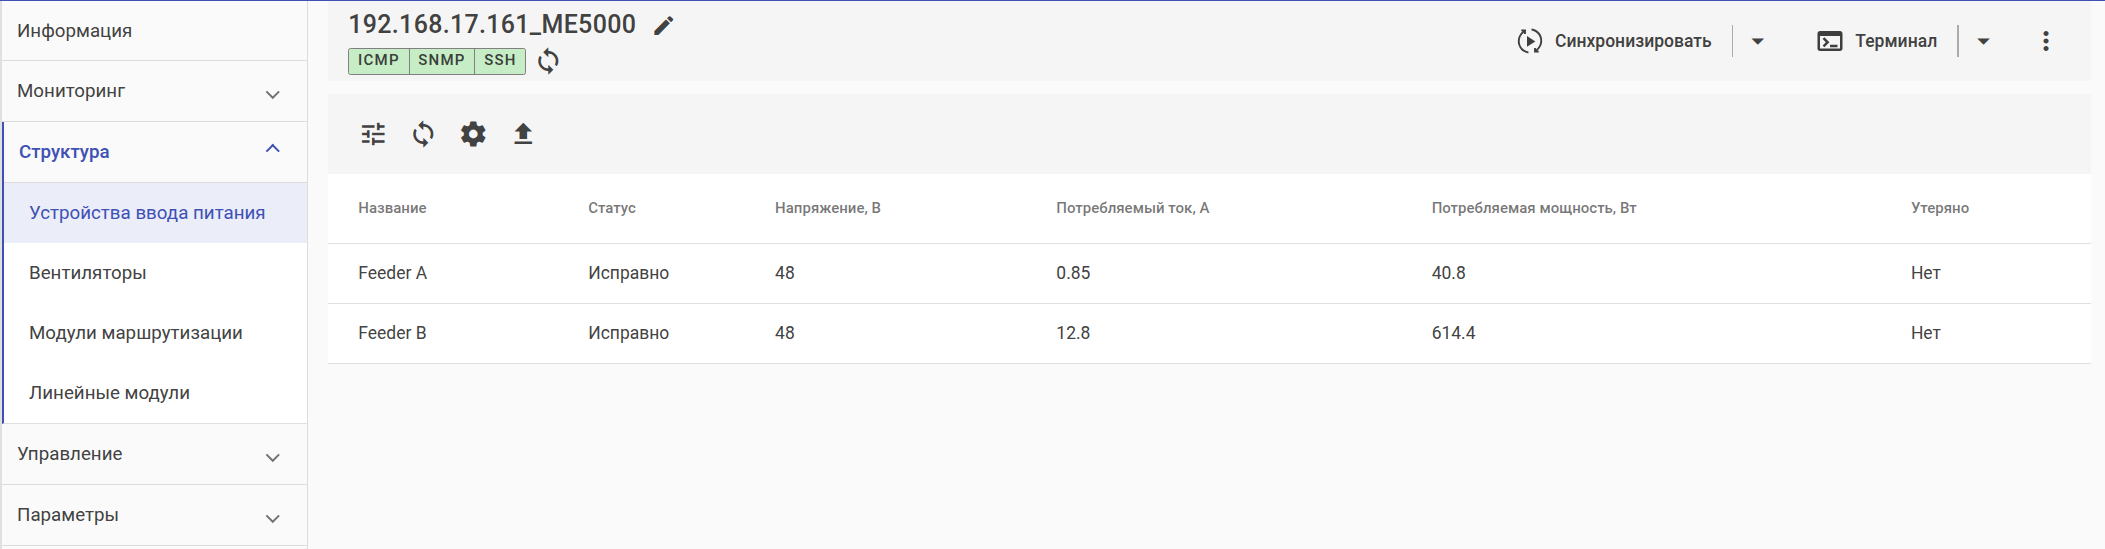This screenshot has width=2105, height=549.
Task: Open dropdown arrow next to Терминал
Action: 1983,41
